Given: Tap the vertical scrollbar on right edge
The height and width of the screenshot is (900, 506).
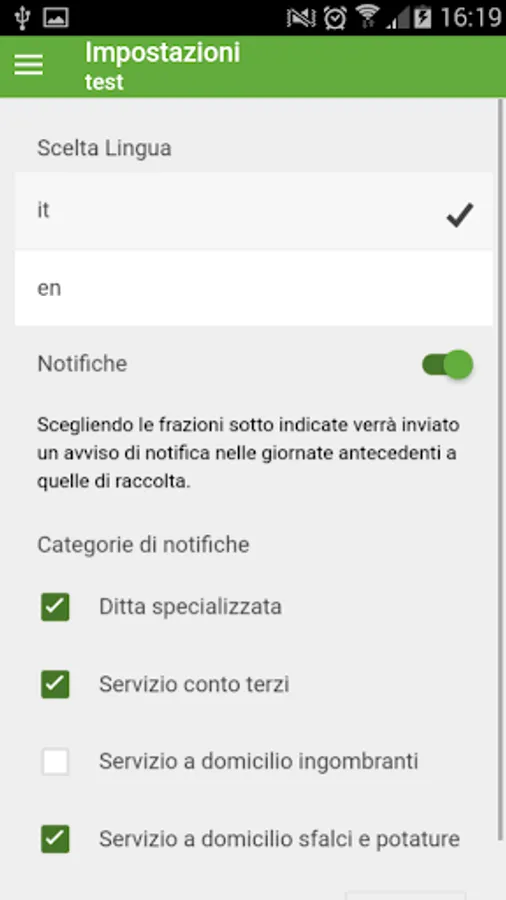Looking at the screenshot, I should pyautogui.click(x=503, y=471).
